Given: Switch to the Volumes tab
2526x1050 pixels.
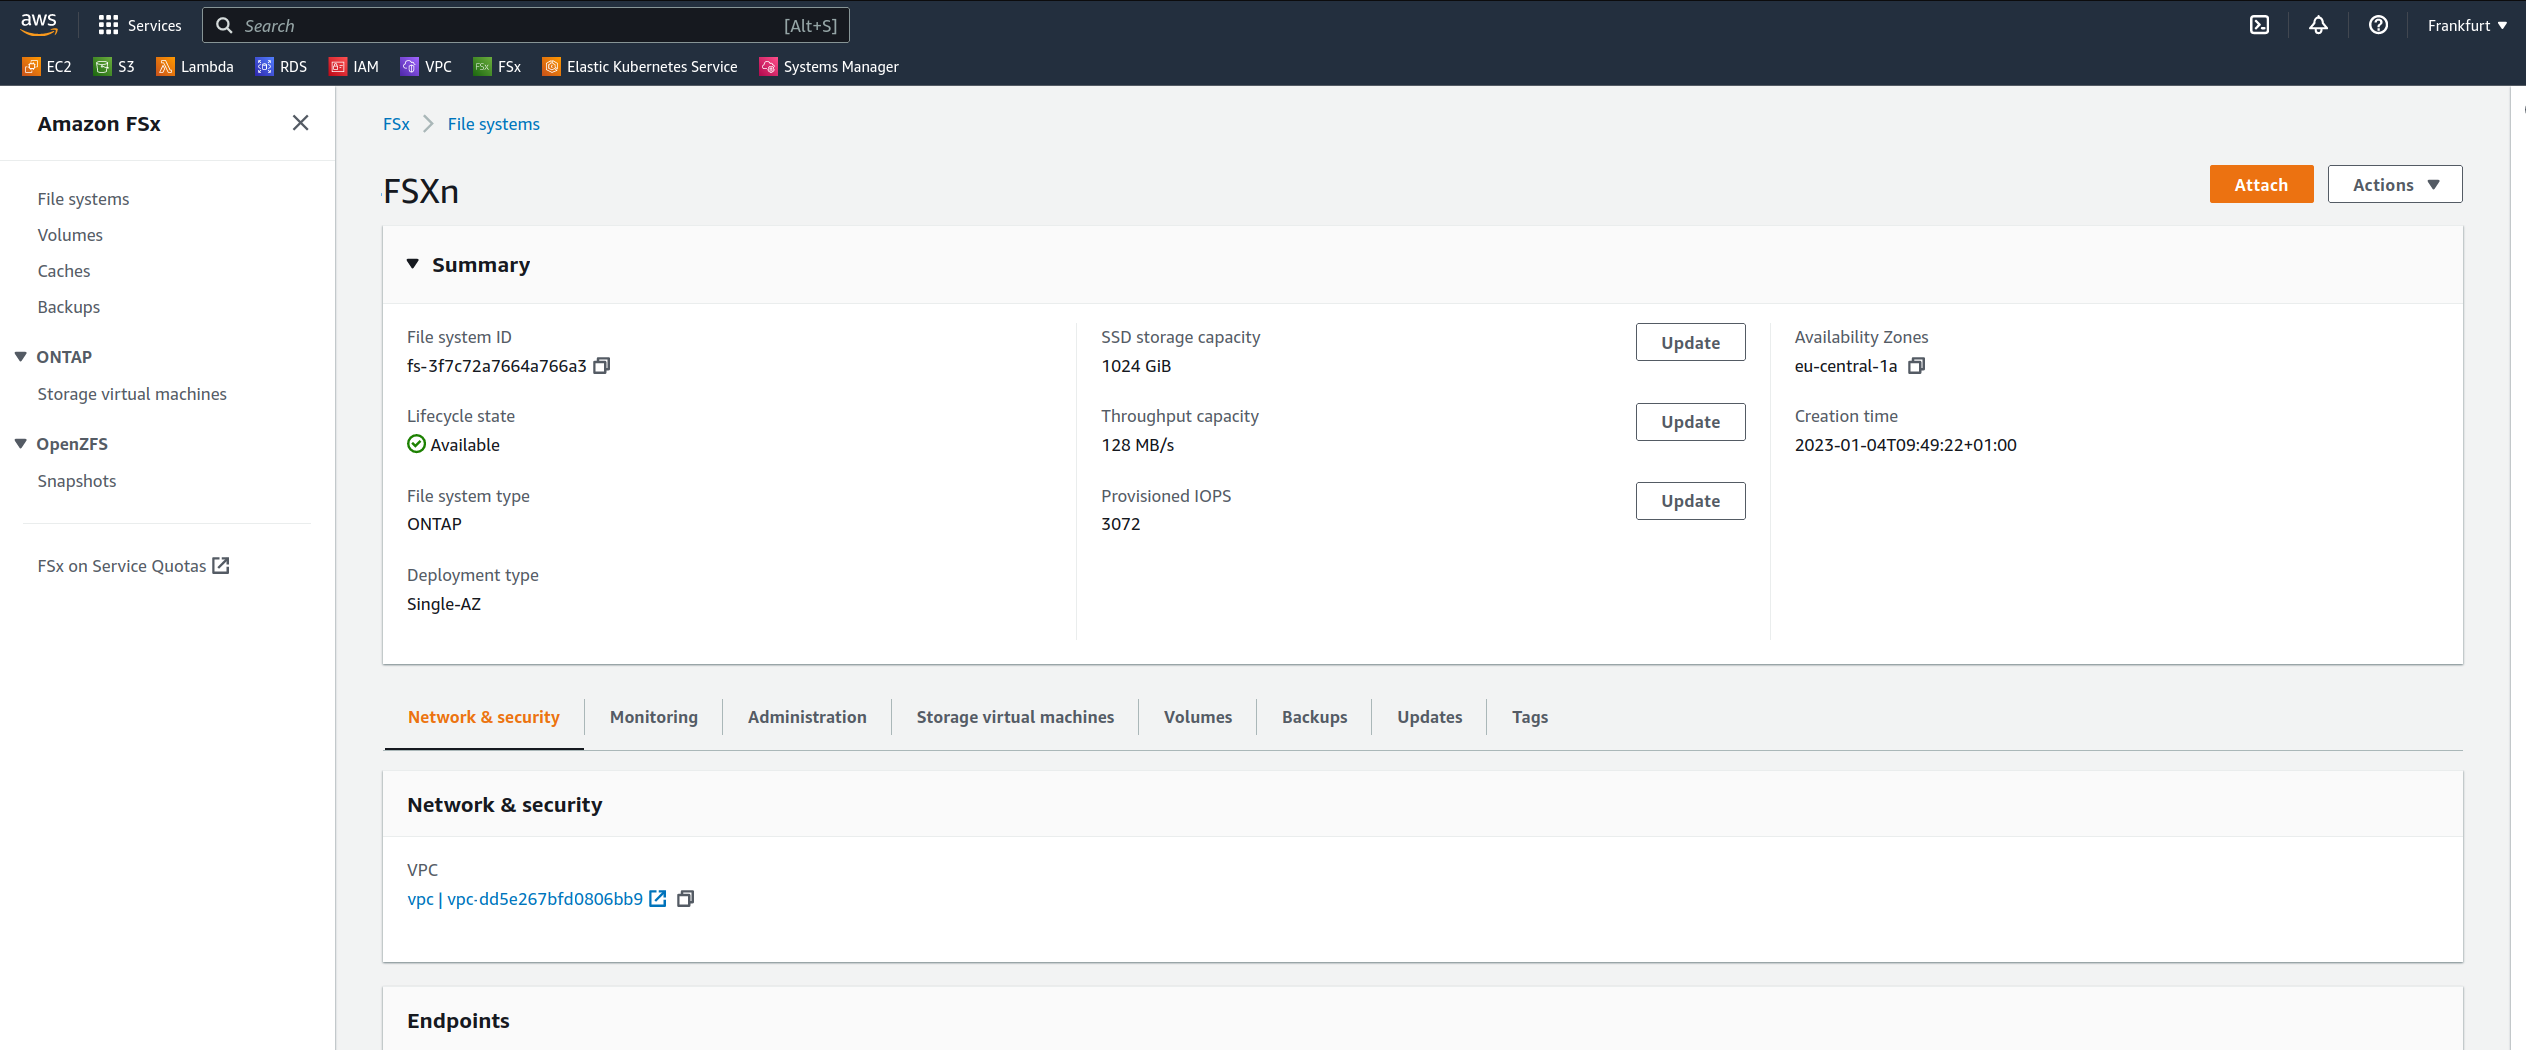Looking at the screenshot, I should (1198, 717).
